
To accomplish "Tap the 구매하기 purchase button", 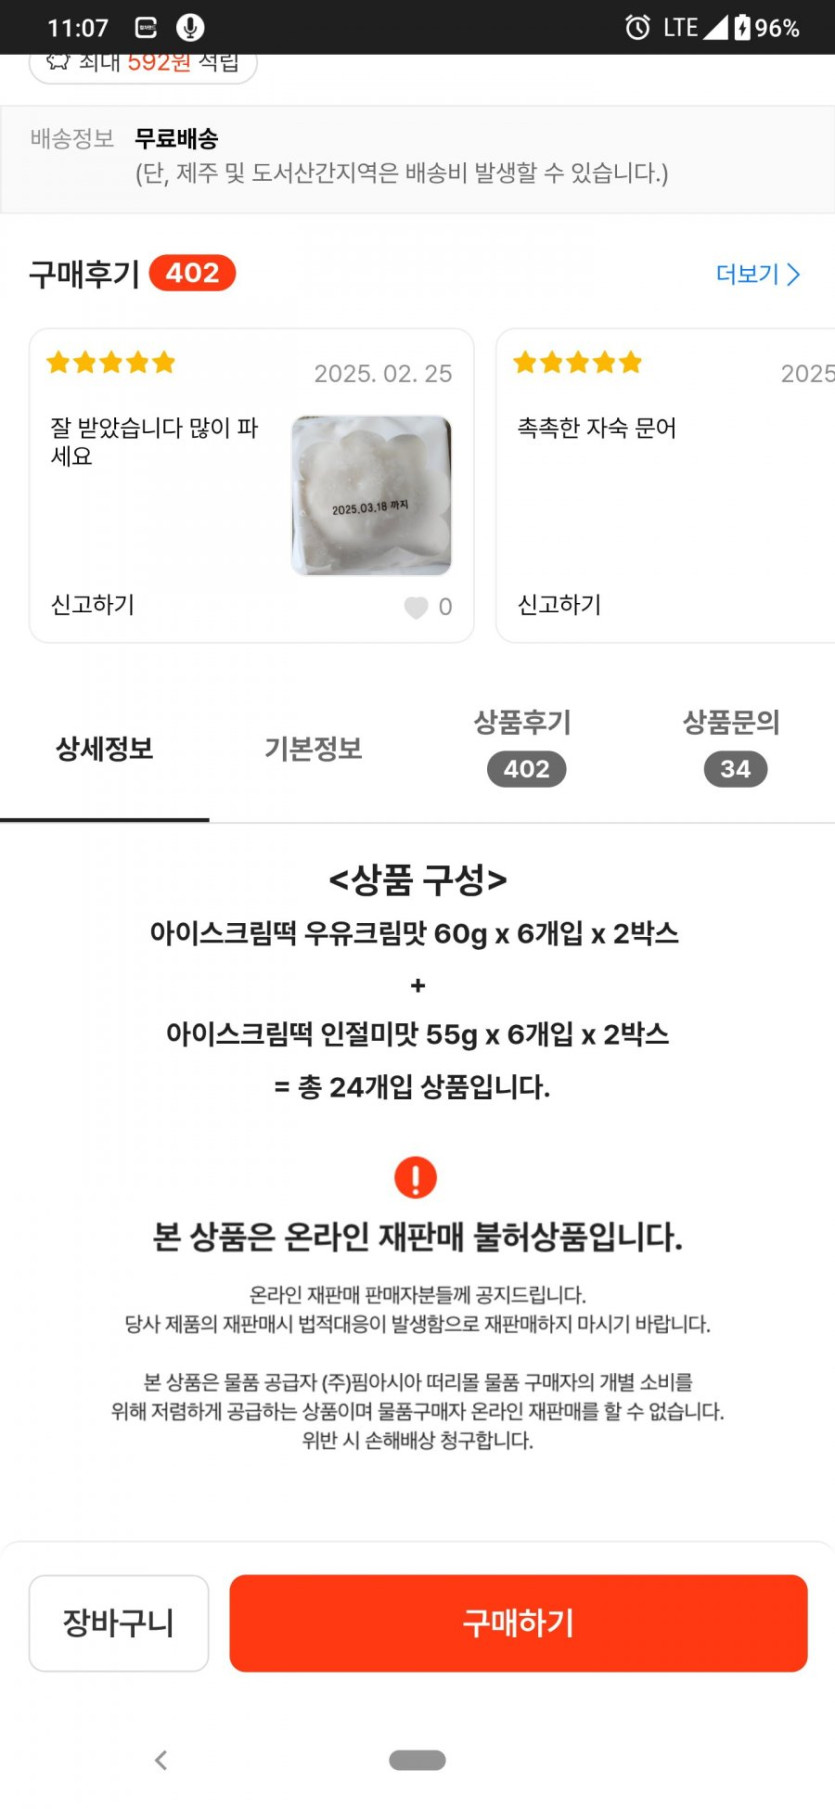I will [518, 1623].
